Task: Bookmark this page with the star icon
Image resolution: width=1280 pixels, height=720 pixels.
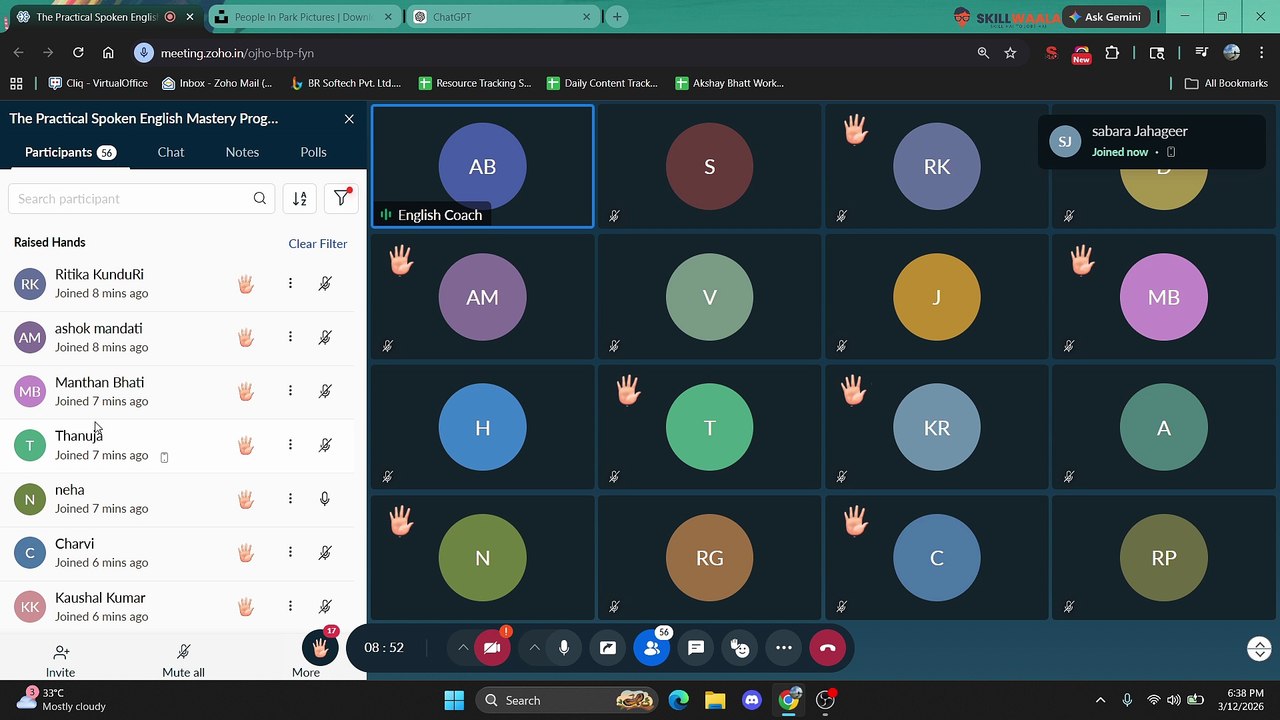Action: pyautogui.click(x=1010, y=53)
